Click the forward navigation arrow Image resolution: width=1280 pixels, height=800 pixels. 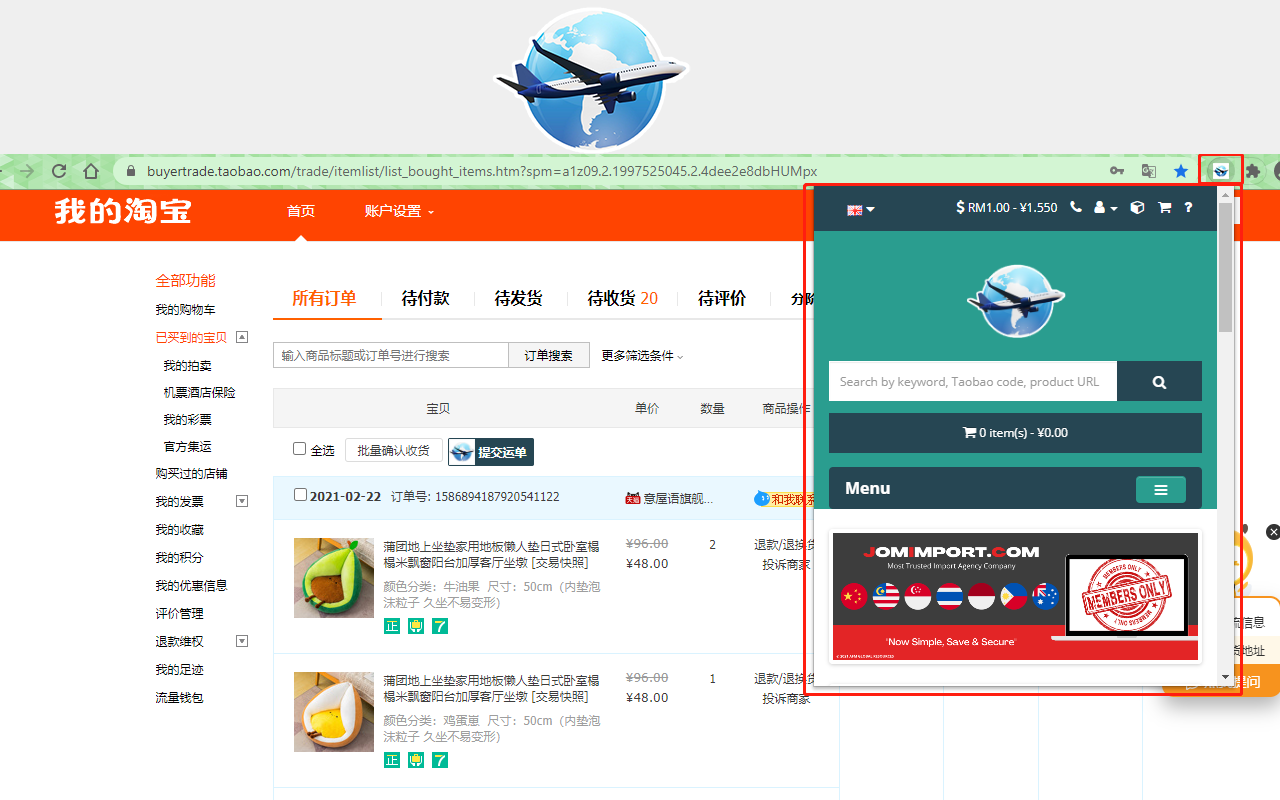(27, 171)
